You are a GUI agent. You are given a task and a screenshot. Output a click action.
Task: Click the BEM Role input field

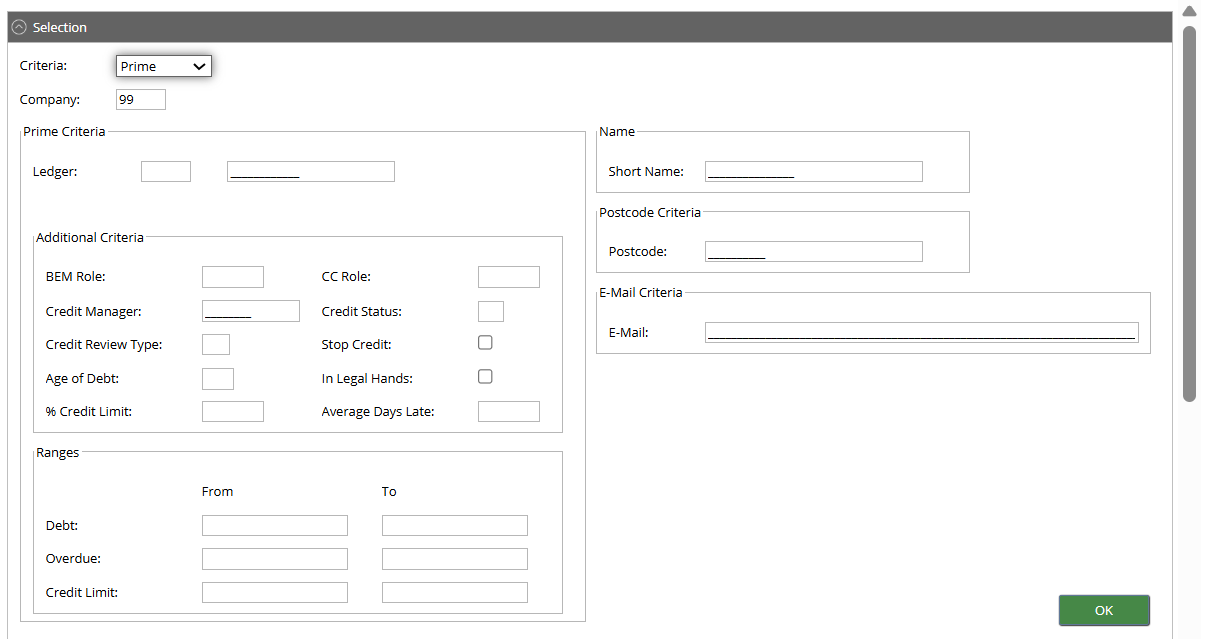point(233,277)
